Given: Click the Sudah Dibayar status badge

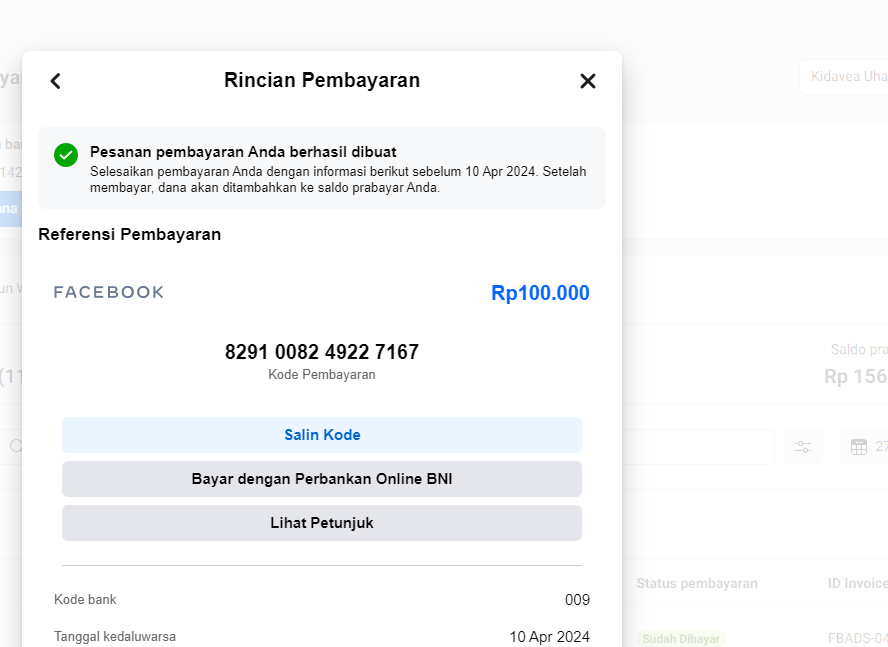Looking at the screenshot, I should (x=681, y=639).
